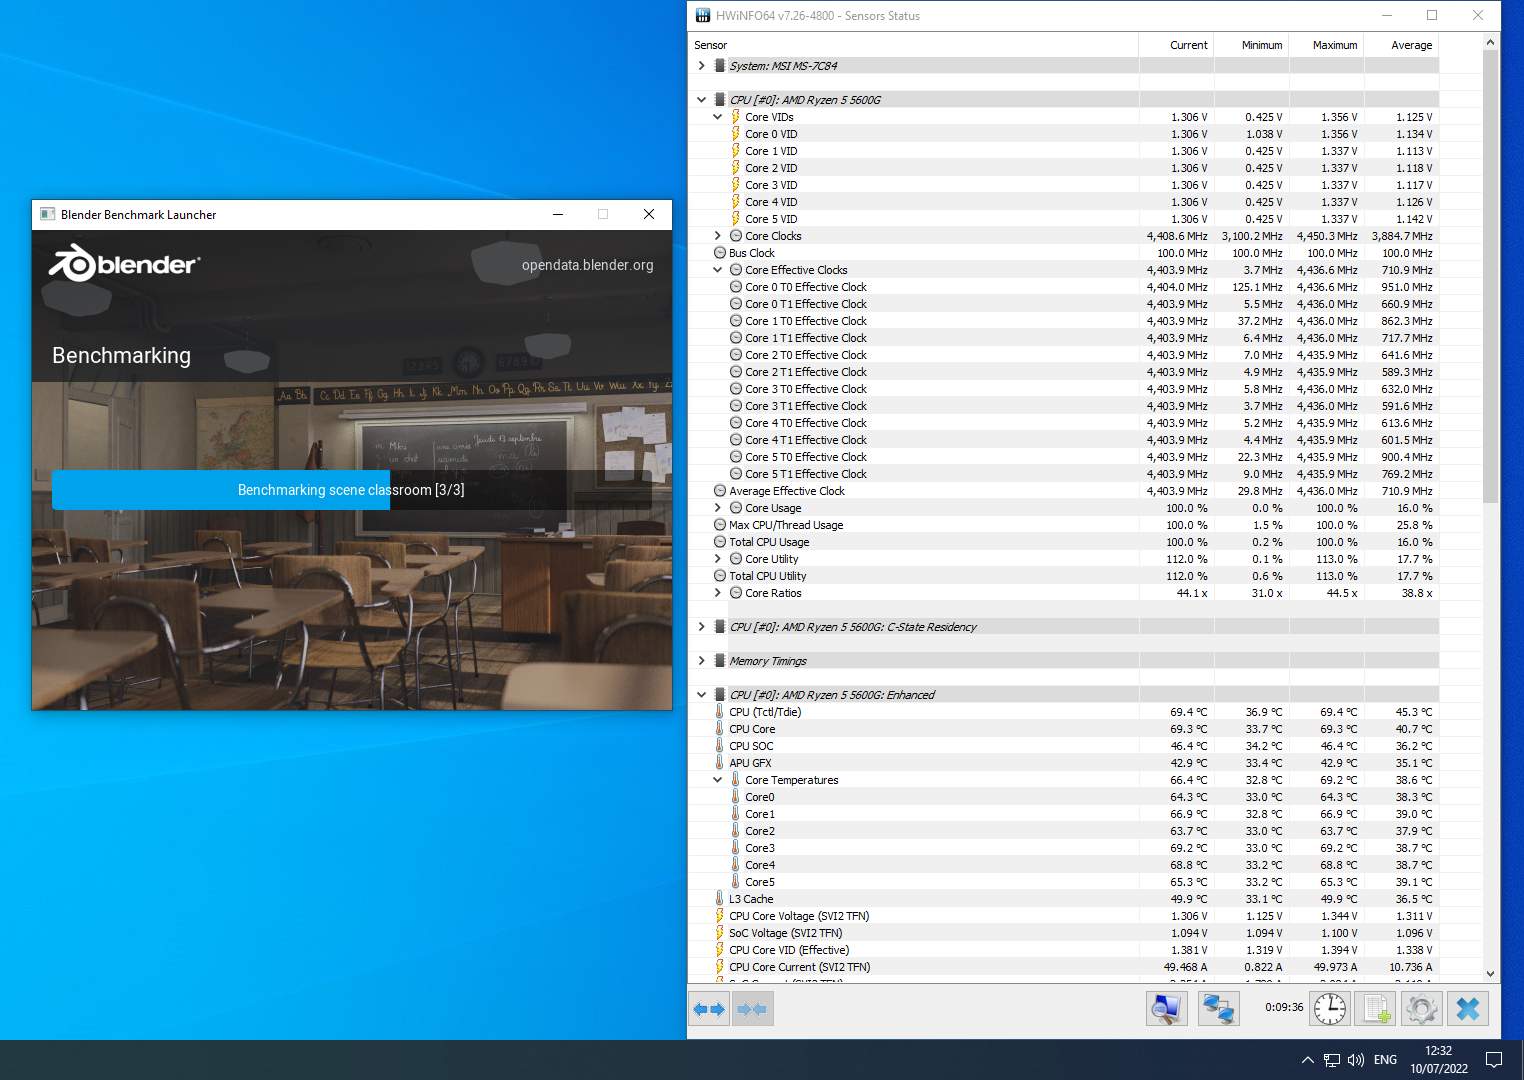Click the Blender logo in the launcher
Viewport: 1524px width, 1080px height.
click(x=125, y=264)
